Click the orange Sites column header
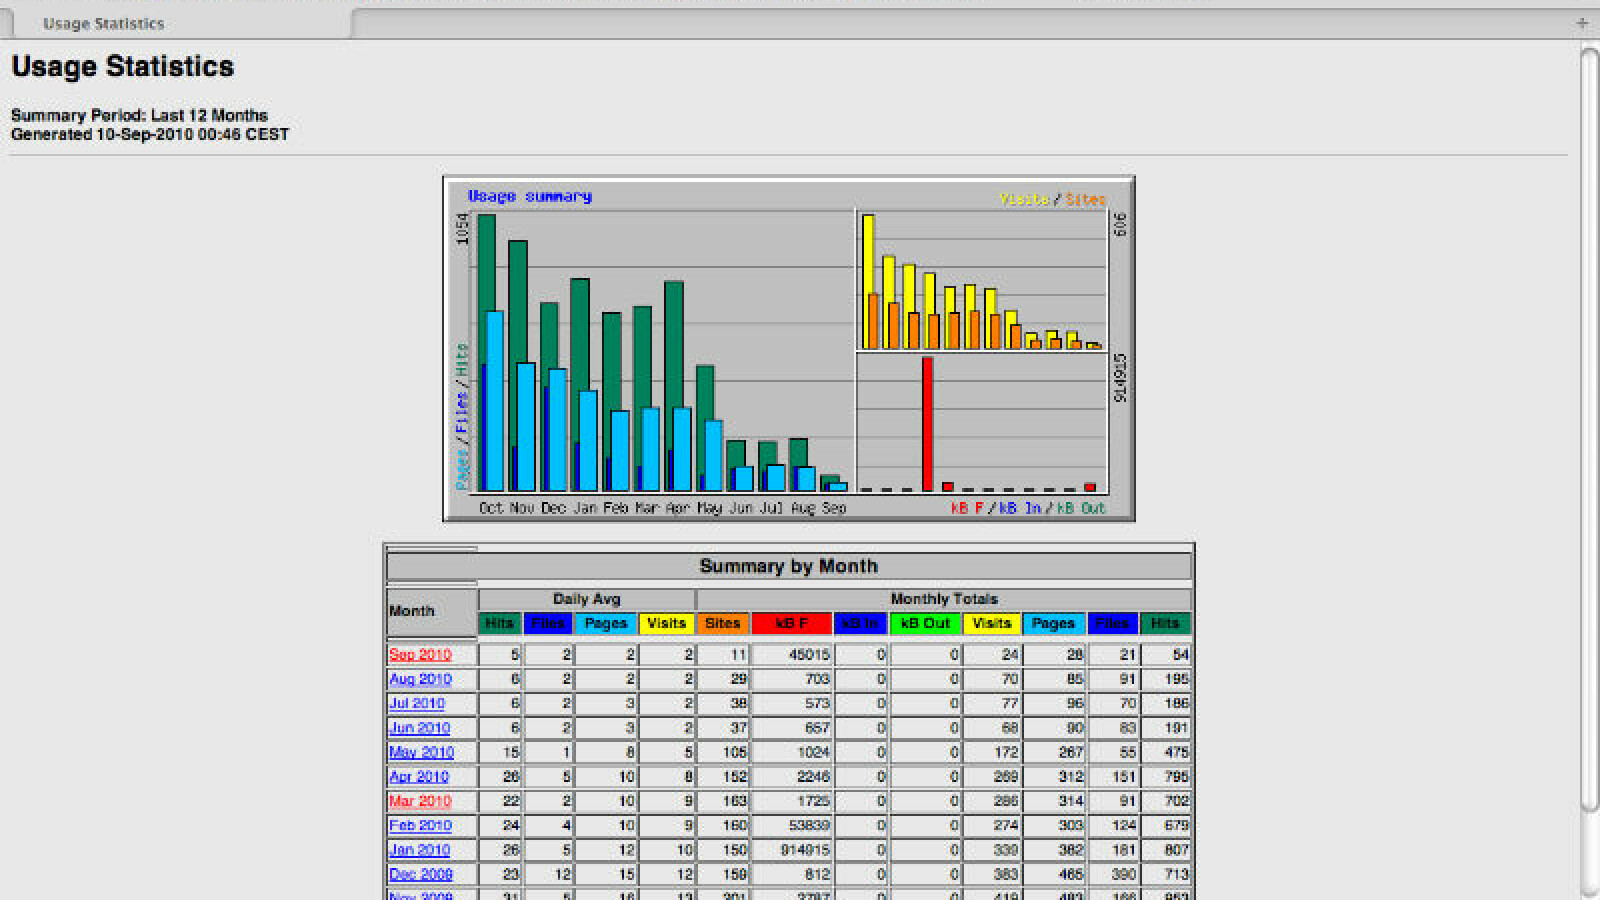The width and height of the screenshot is (1600, 900). click(722, 623)
